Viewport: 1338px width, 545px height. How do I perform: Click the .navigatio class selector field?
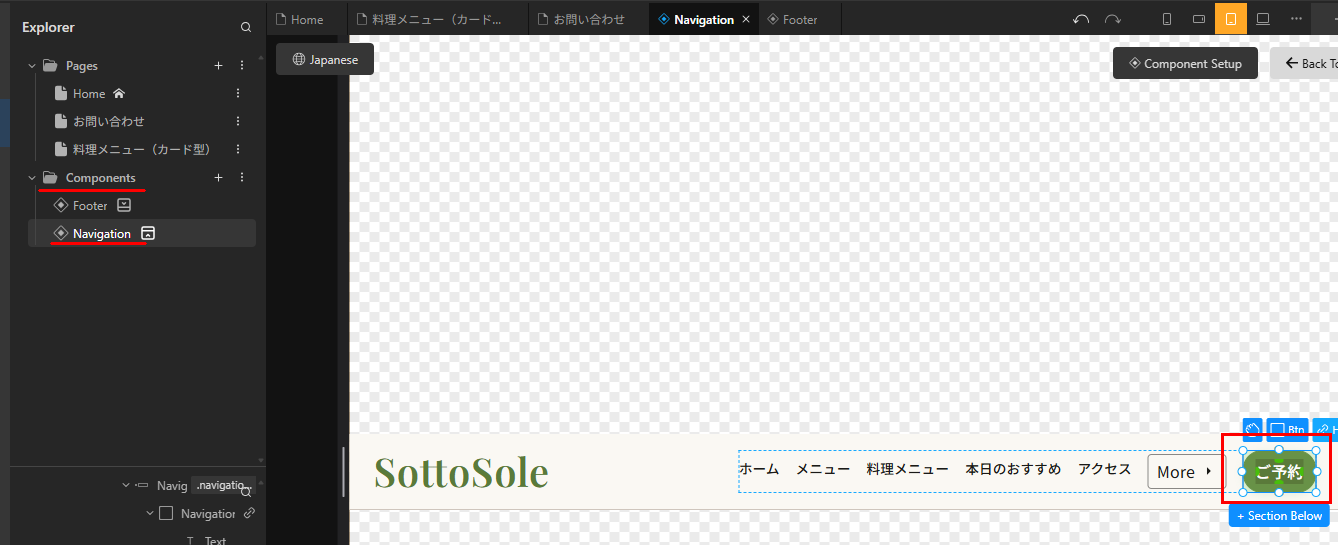tap(224, 485)
